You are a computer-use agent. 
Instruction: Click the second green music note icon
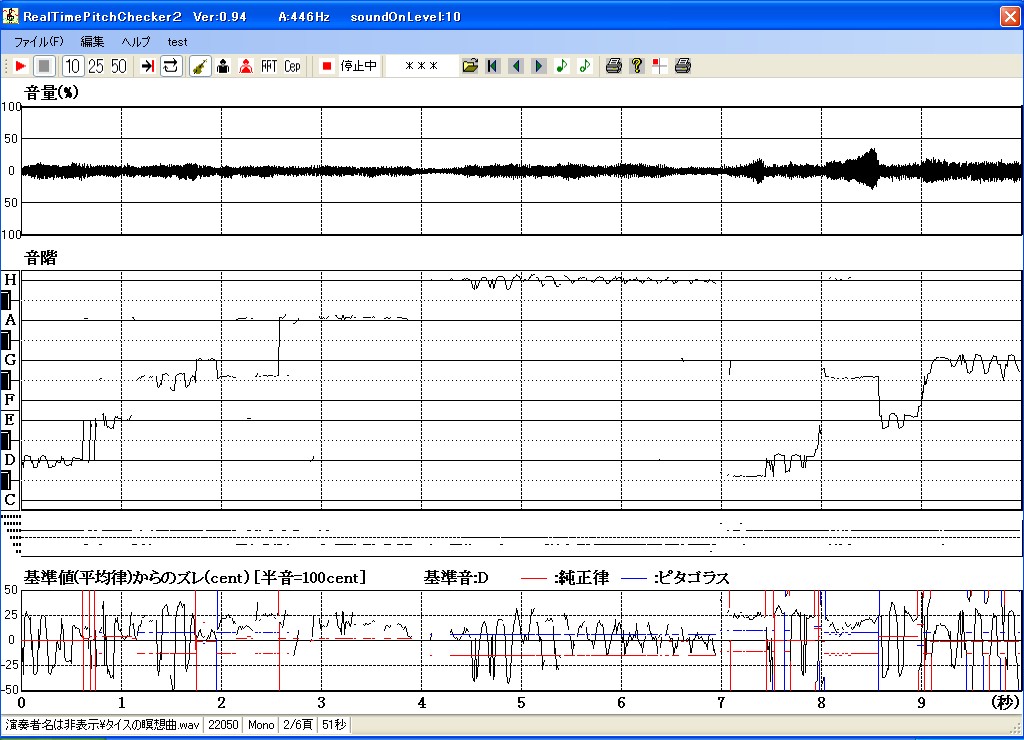click(584, 66)
